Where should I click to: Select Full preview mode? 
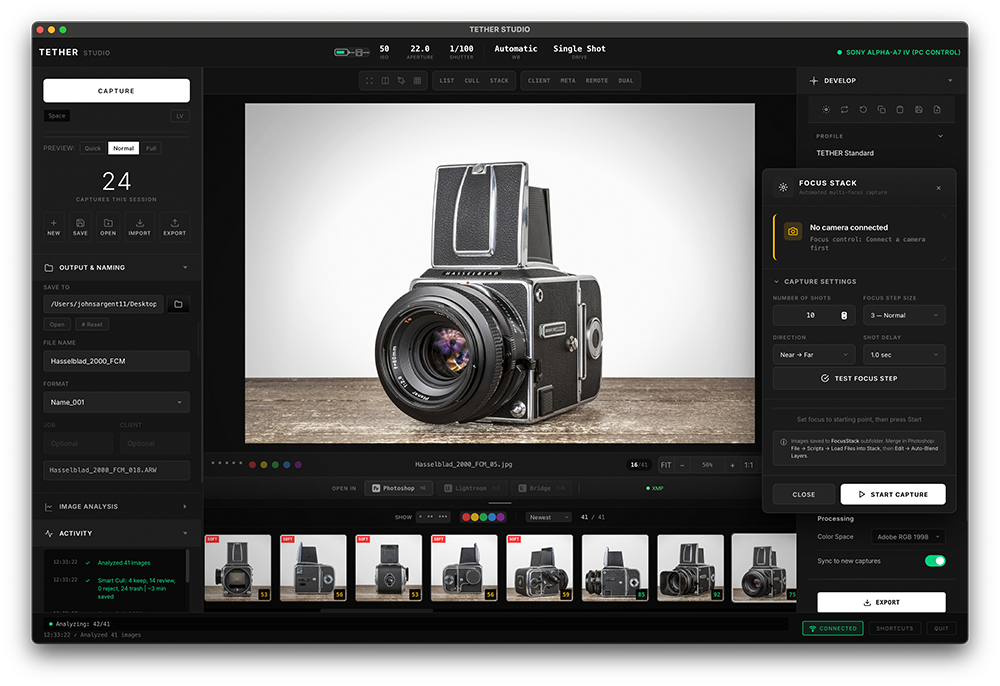[x=151, y=149]
